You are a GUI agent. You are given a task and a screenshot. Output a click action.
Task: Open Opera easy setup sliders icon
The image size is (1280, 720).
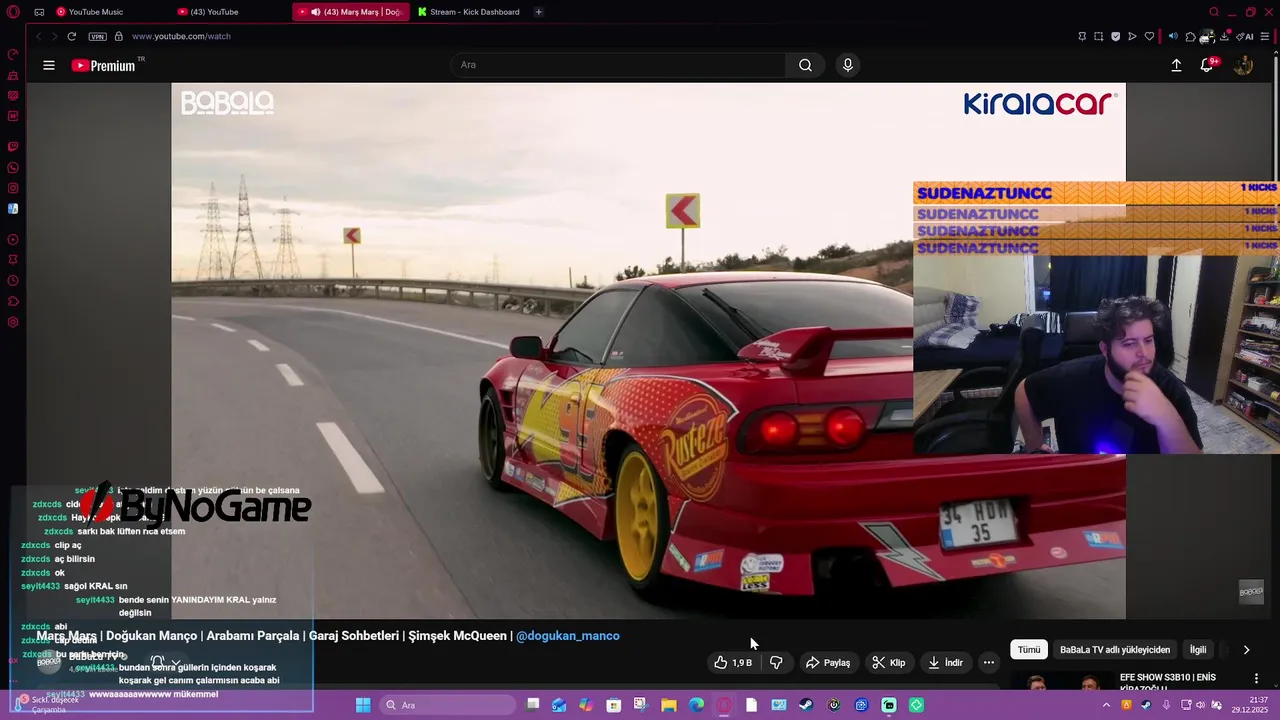pyautogui.click(x=1264, y=36)
